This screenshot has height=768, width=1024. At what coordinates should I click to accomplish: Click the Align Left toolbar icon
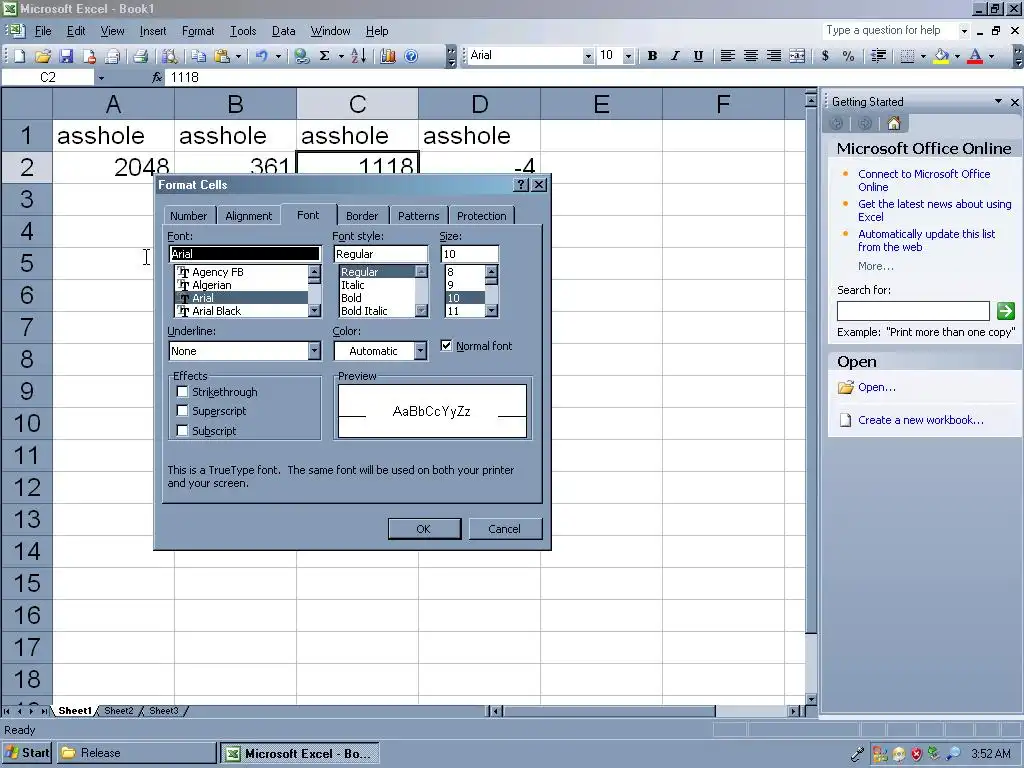point(728,56)
